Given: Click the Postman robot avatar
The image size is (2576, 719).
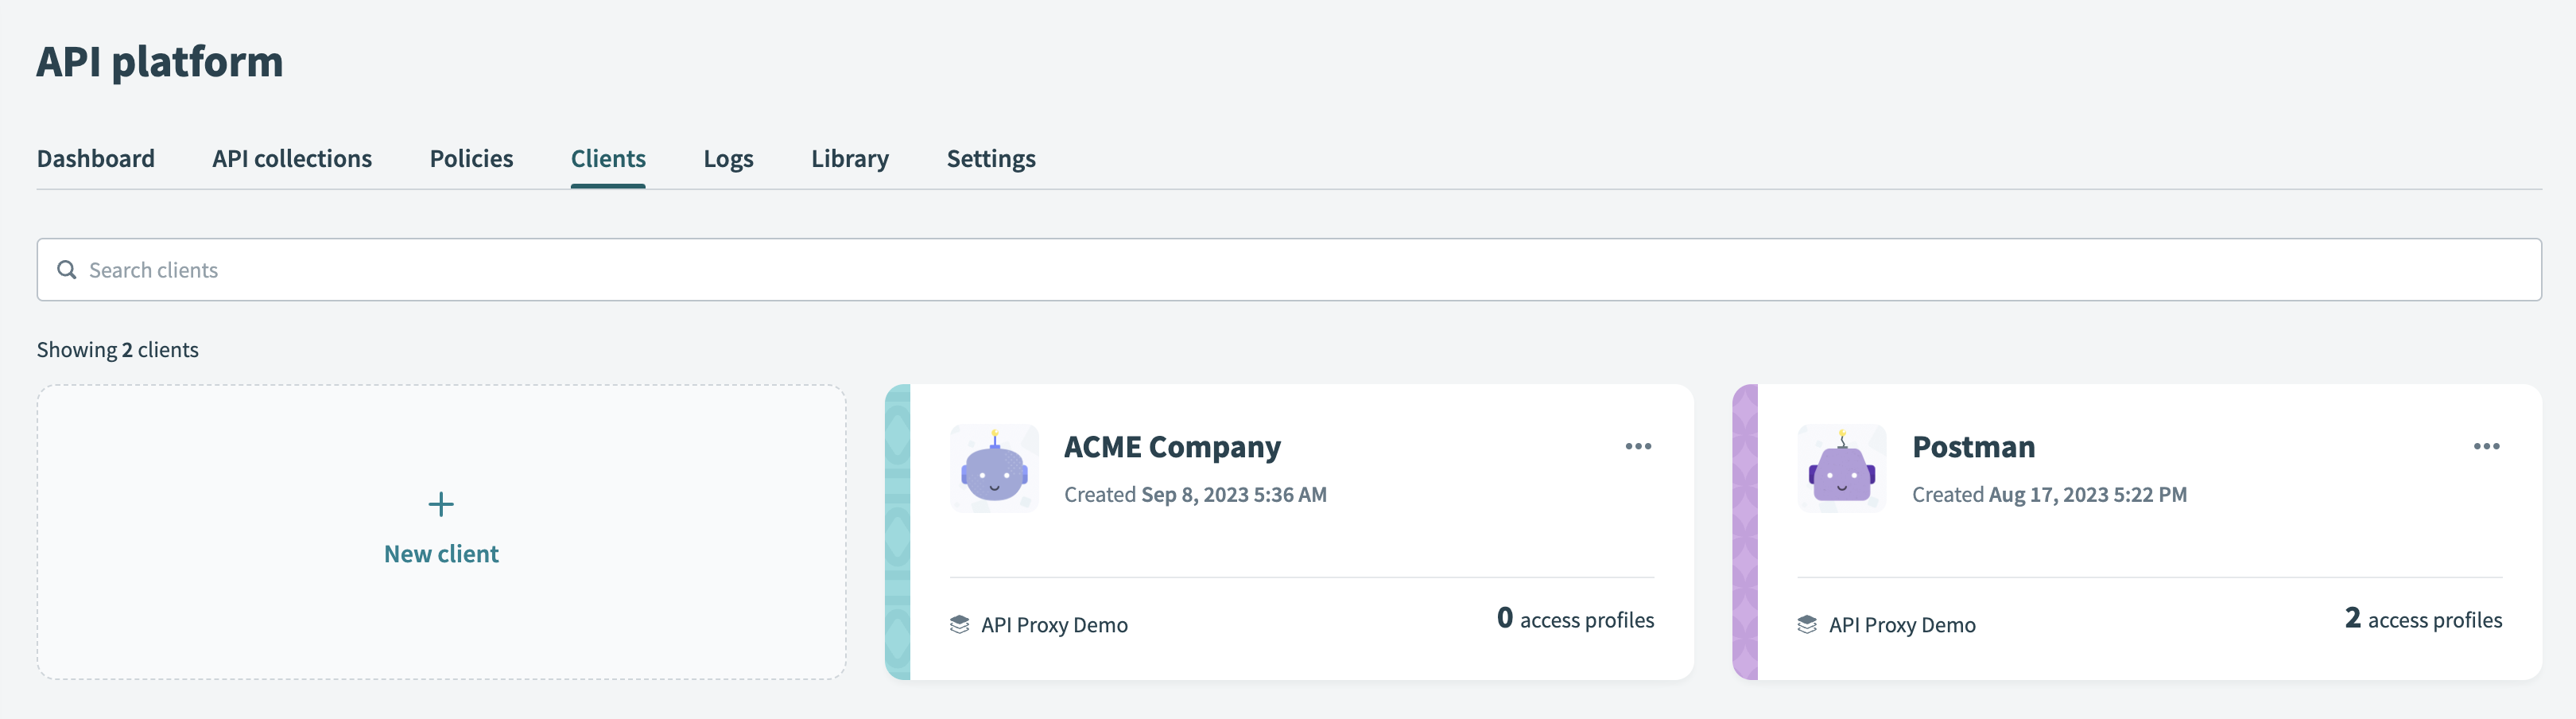Looking at the screenshot, I should pos(1841,468).
